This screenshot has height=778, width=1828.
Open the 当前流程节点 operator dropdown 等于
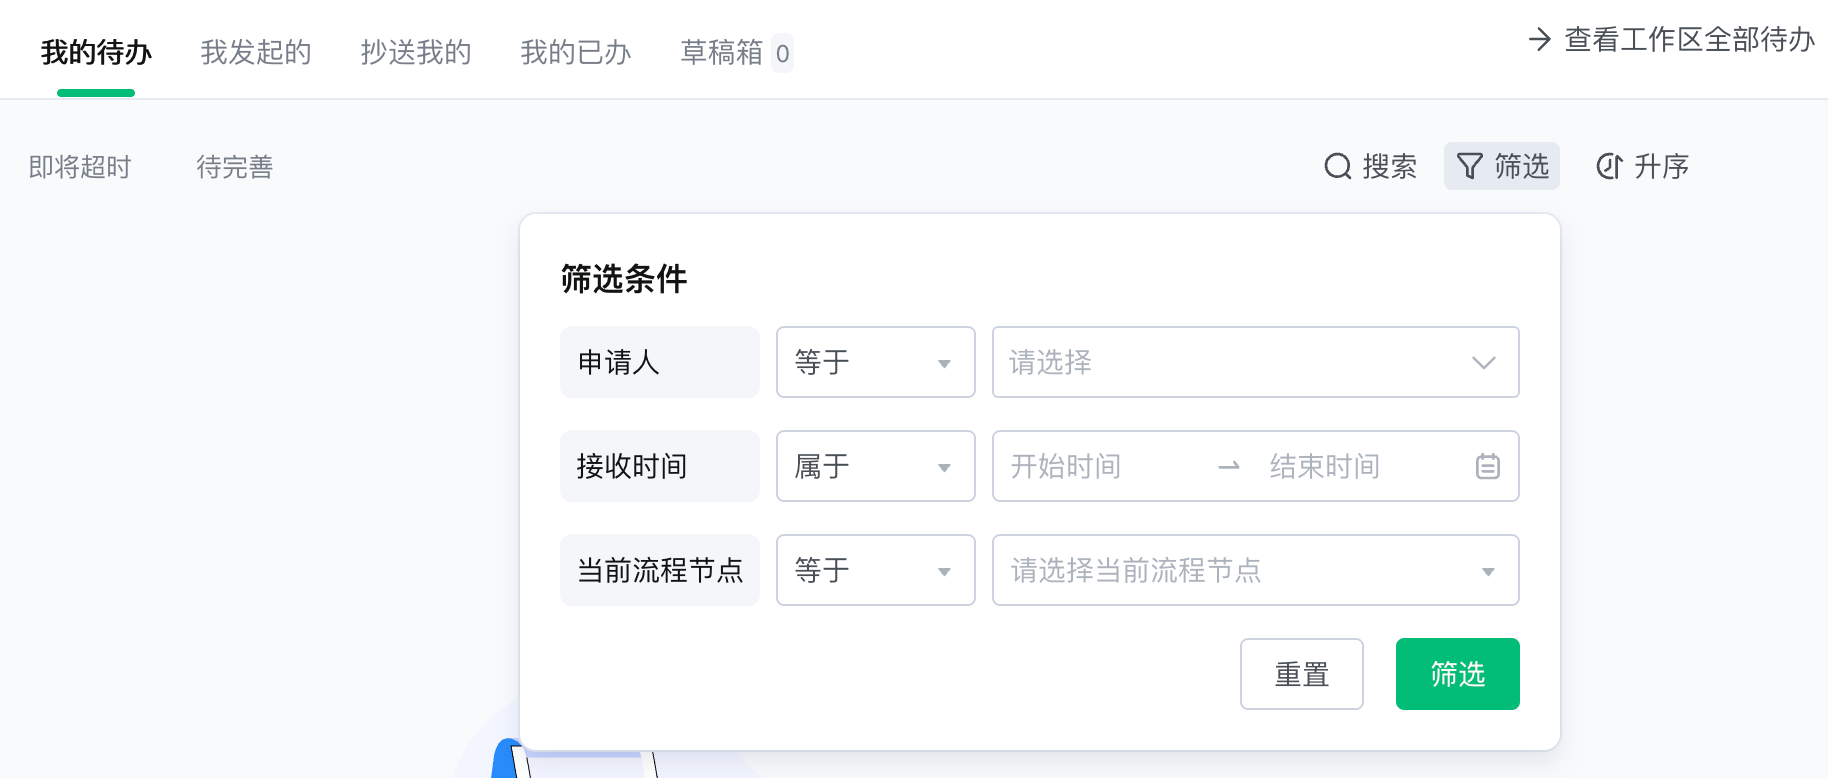point(876,570)
